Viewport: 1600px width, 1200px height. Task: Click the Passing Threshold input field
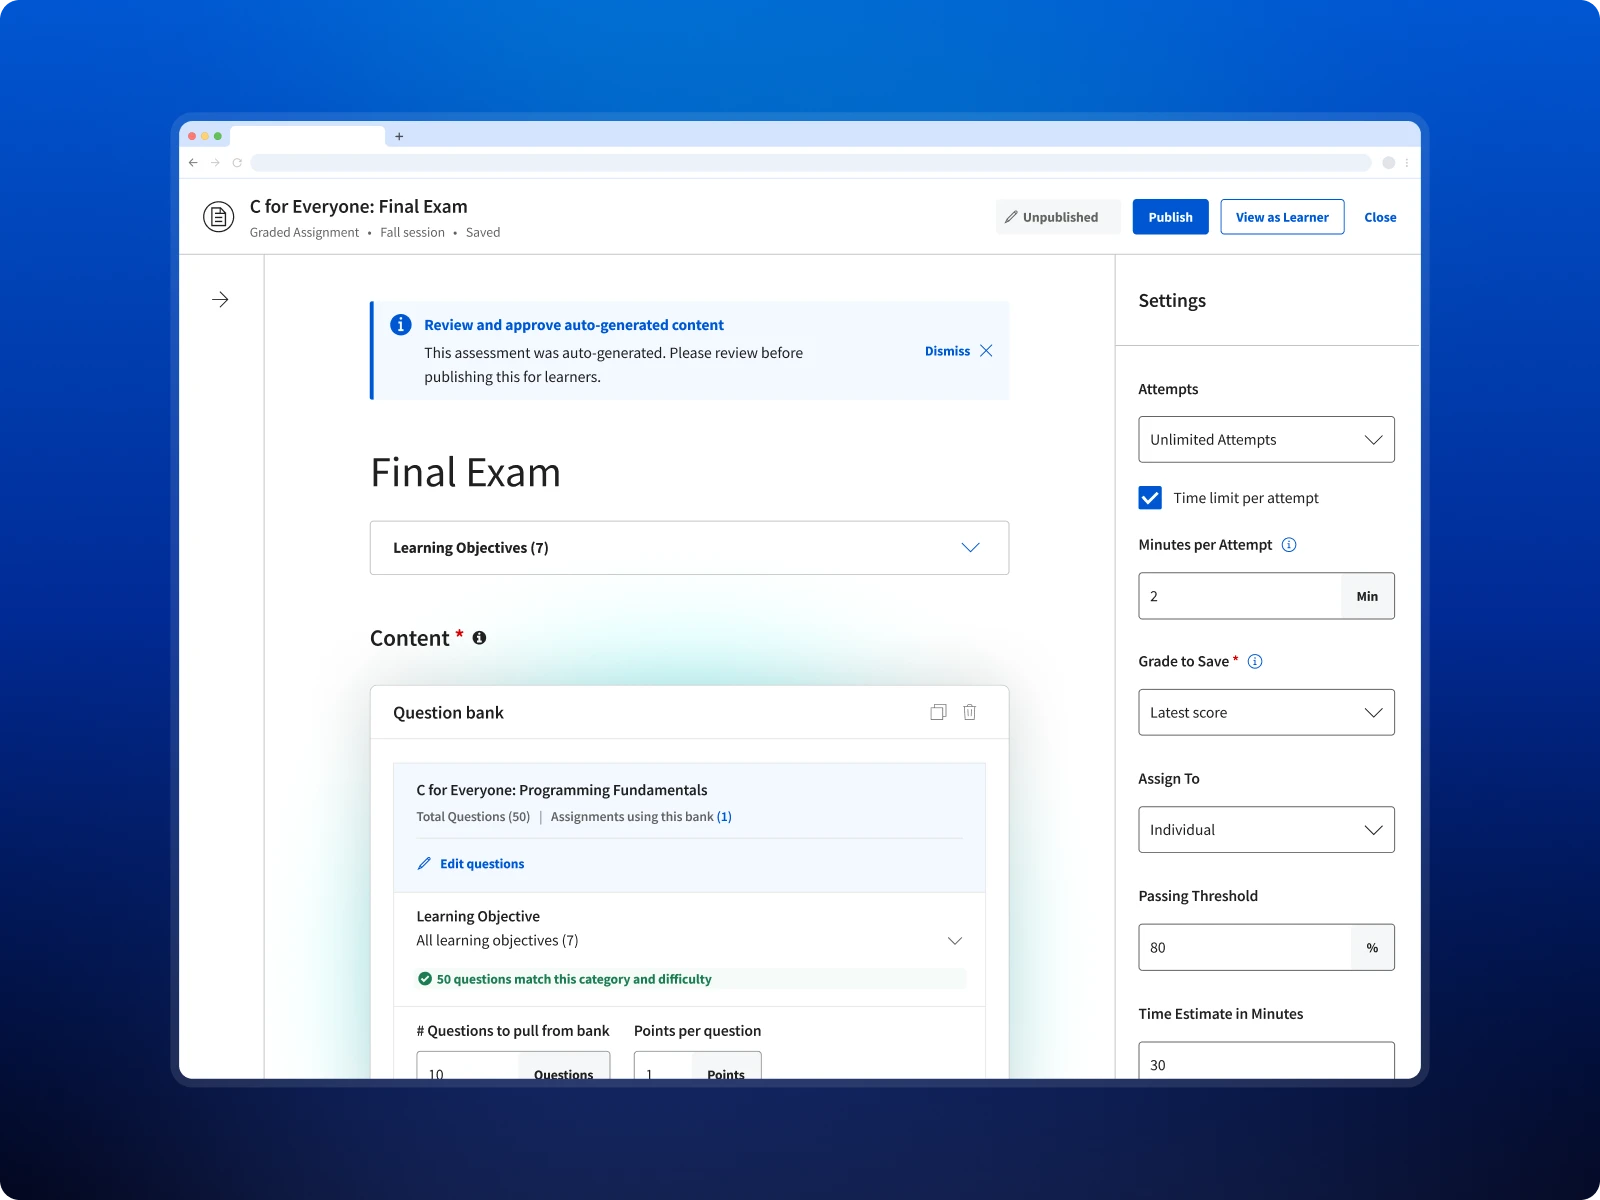[x=1245, y=947]
